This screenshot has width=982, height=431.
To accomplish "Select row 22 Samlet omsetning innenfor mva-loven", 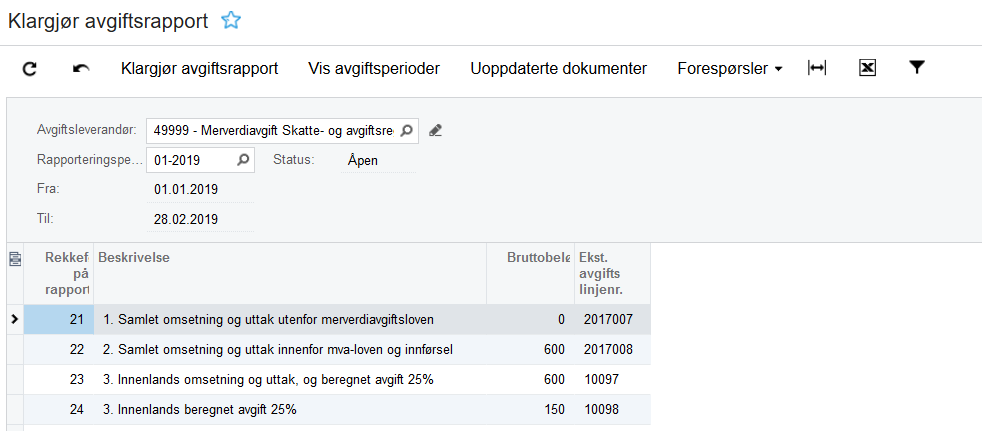I will coord(290,349).
